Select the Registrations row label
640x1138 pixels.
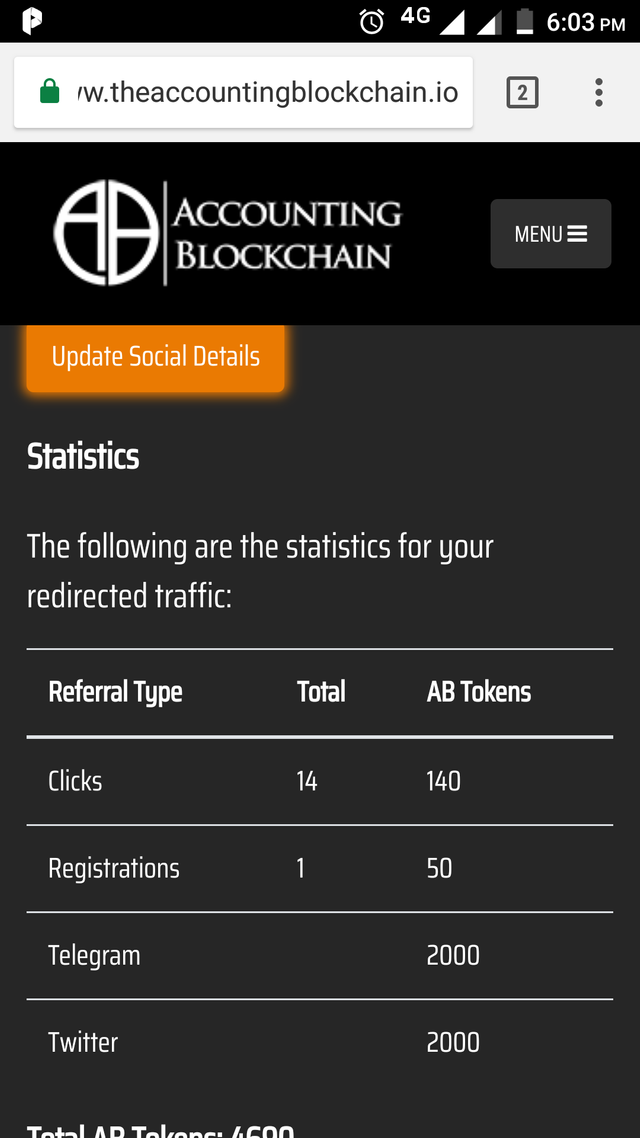pyautogui.click(x=114, y=868)
